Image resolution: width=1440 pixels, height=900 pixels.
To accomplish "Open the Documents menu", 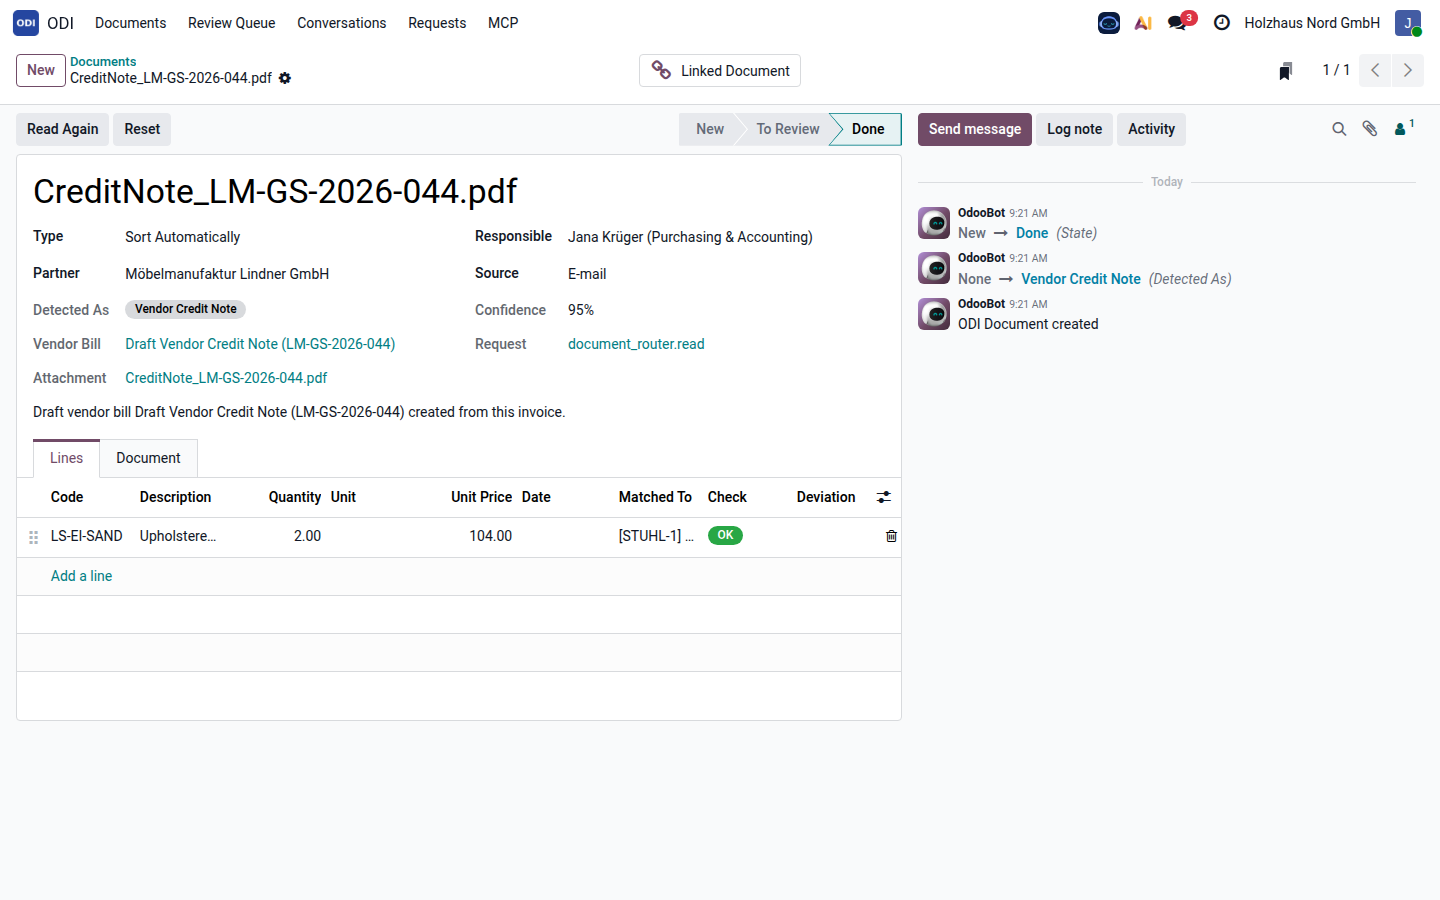I will 131,23.
